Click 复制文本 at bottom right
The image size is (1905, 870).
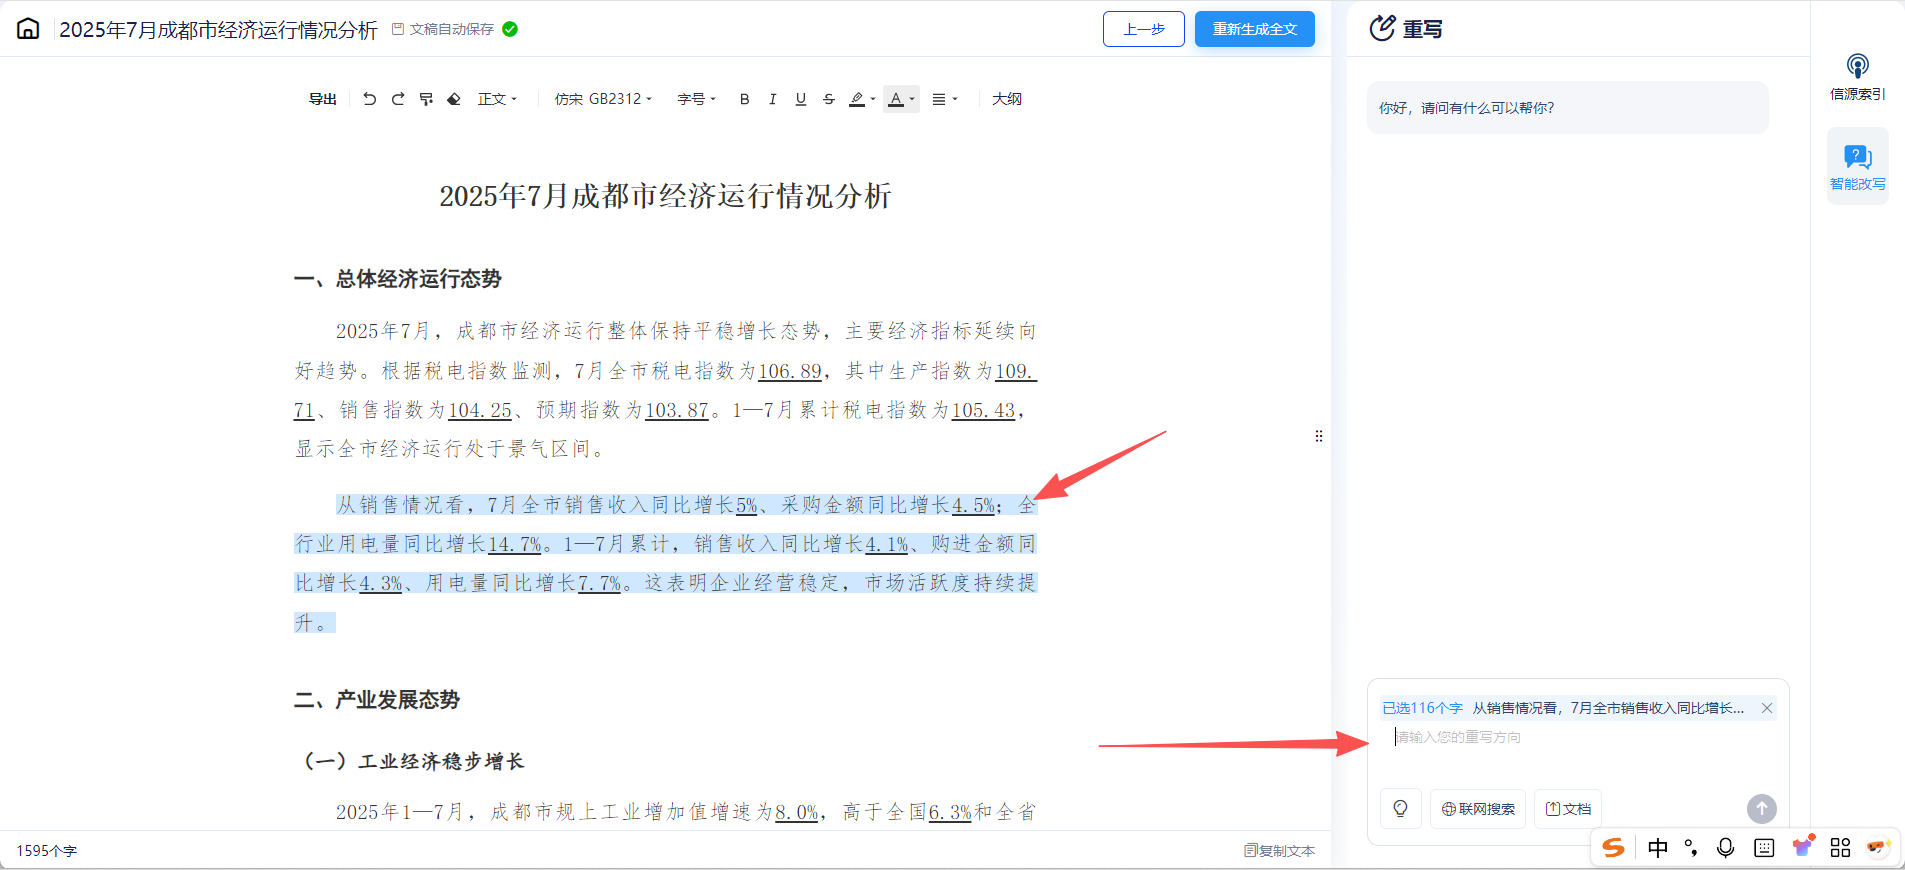1279,851
